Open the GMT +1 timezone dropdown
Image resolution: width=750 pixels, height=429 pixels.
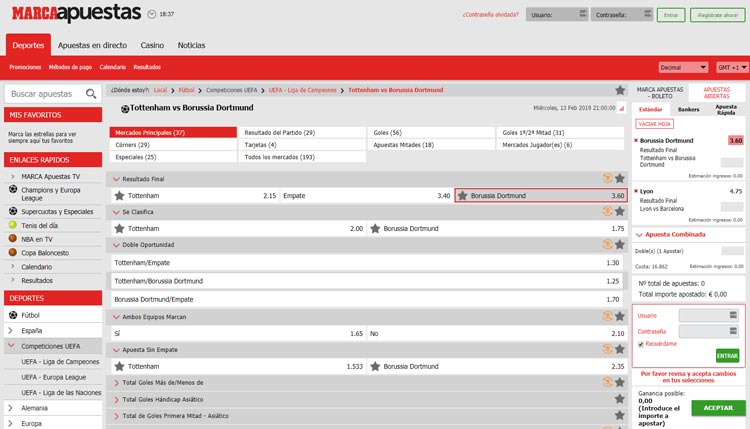(x=732, y=67)
